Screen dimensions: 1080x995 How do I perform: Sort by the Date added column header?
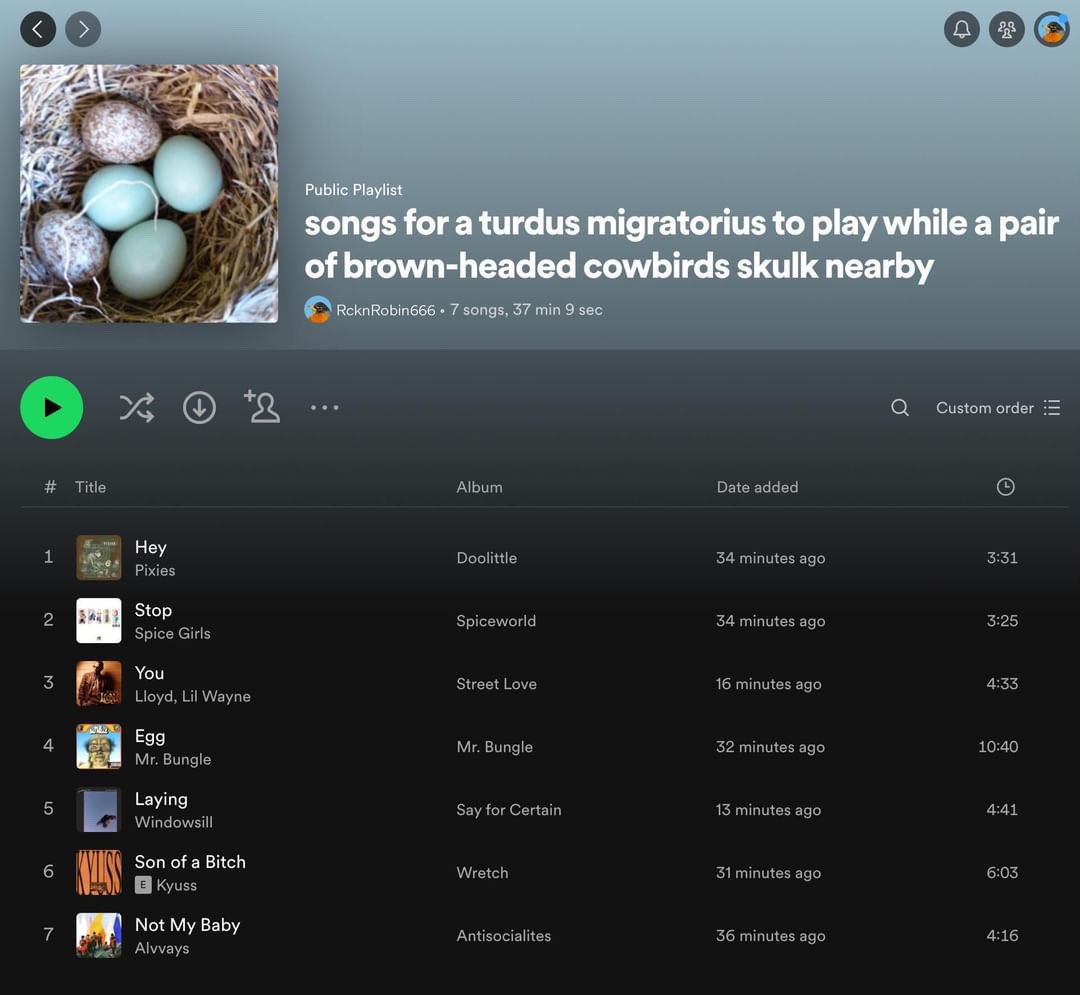coord(757,487)
